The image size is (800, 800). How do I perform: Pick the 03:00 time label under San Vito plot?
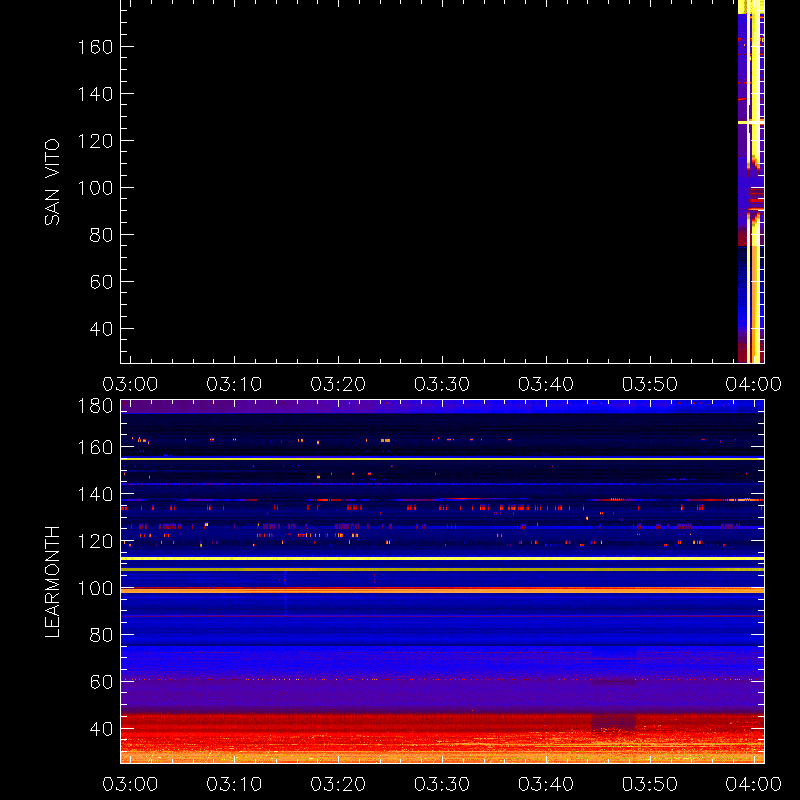point(130,384)
